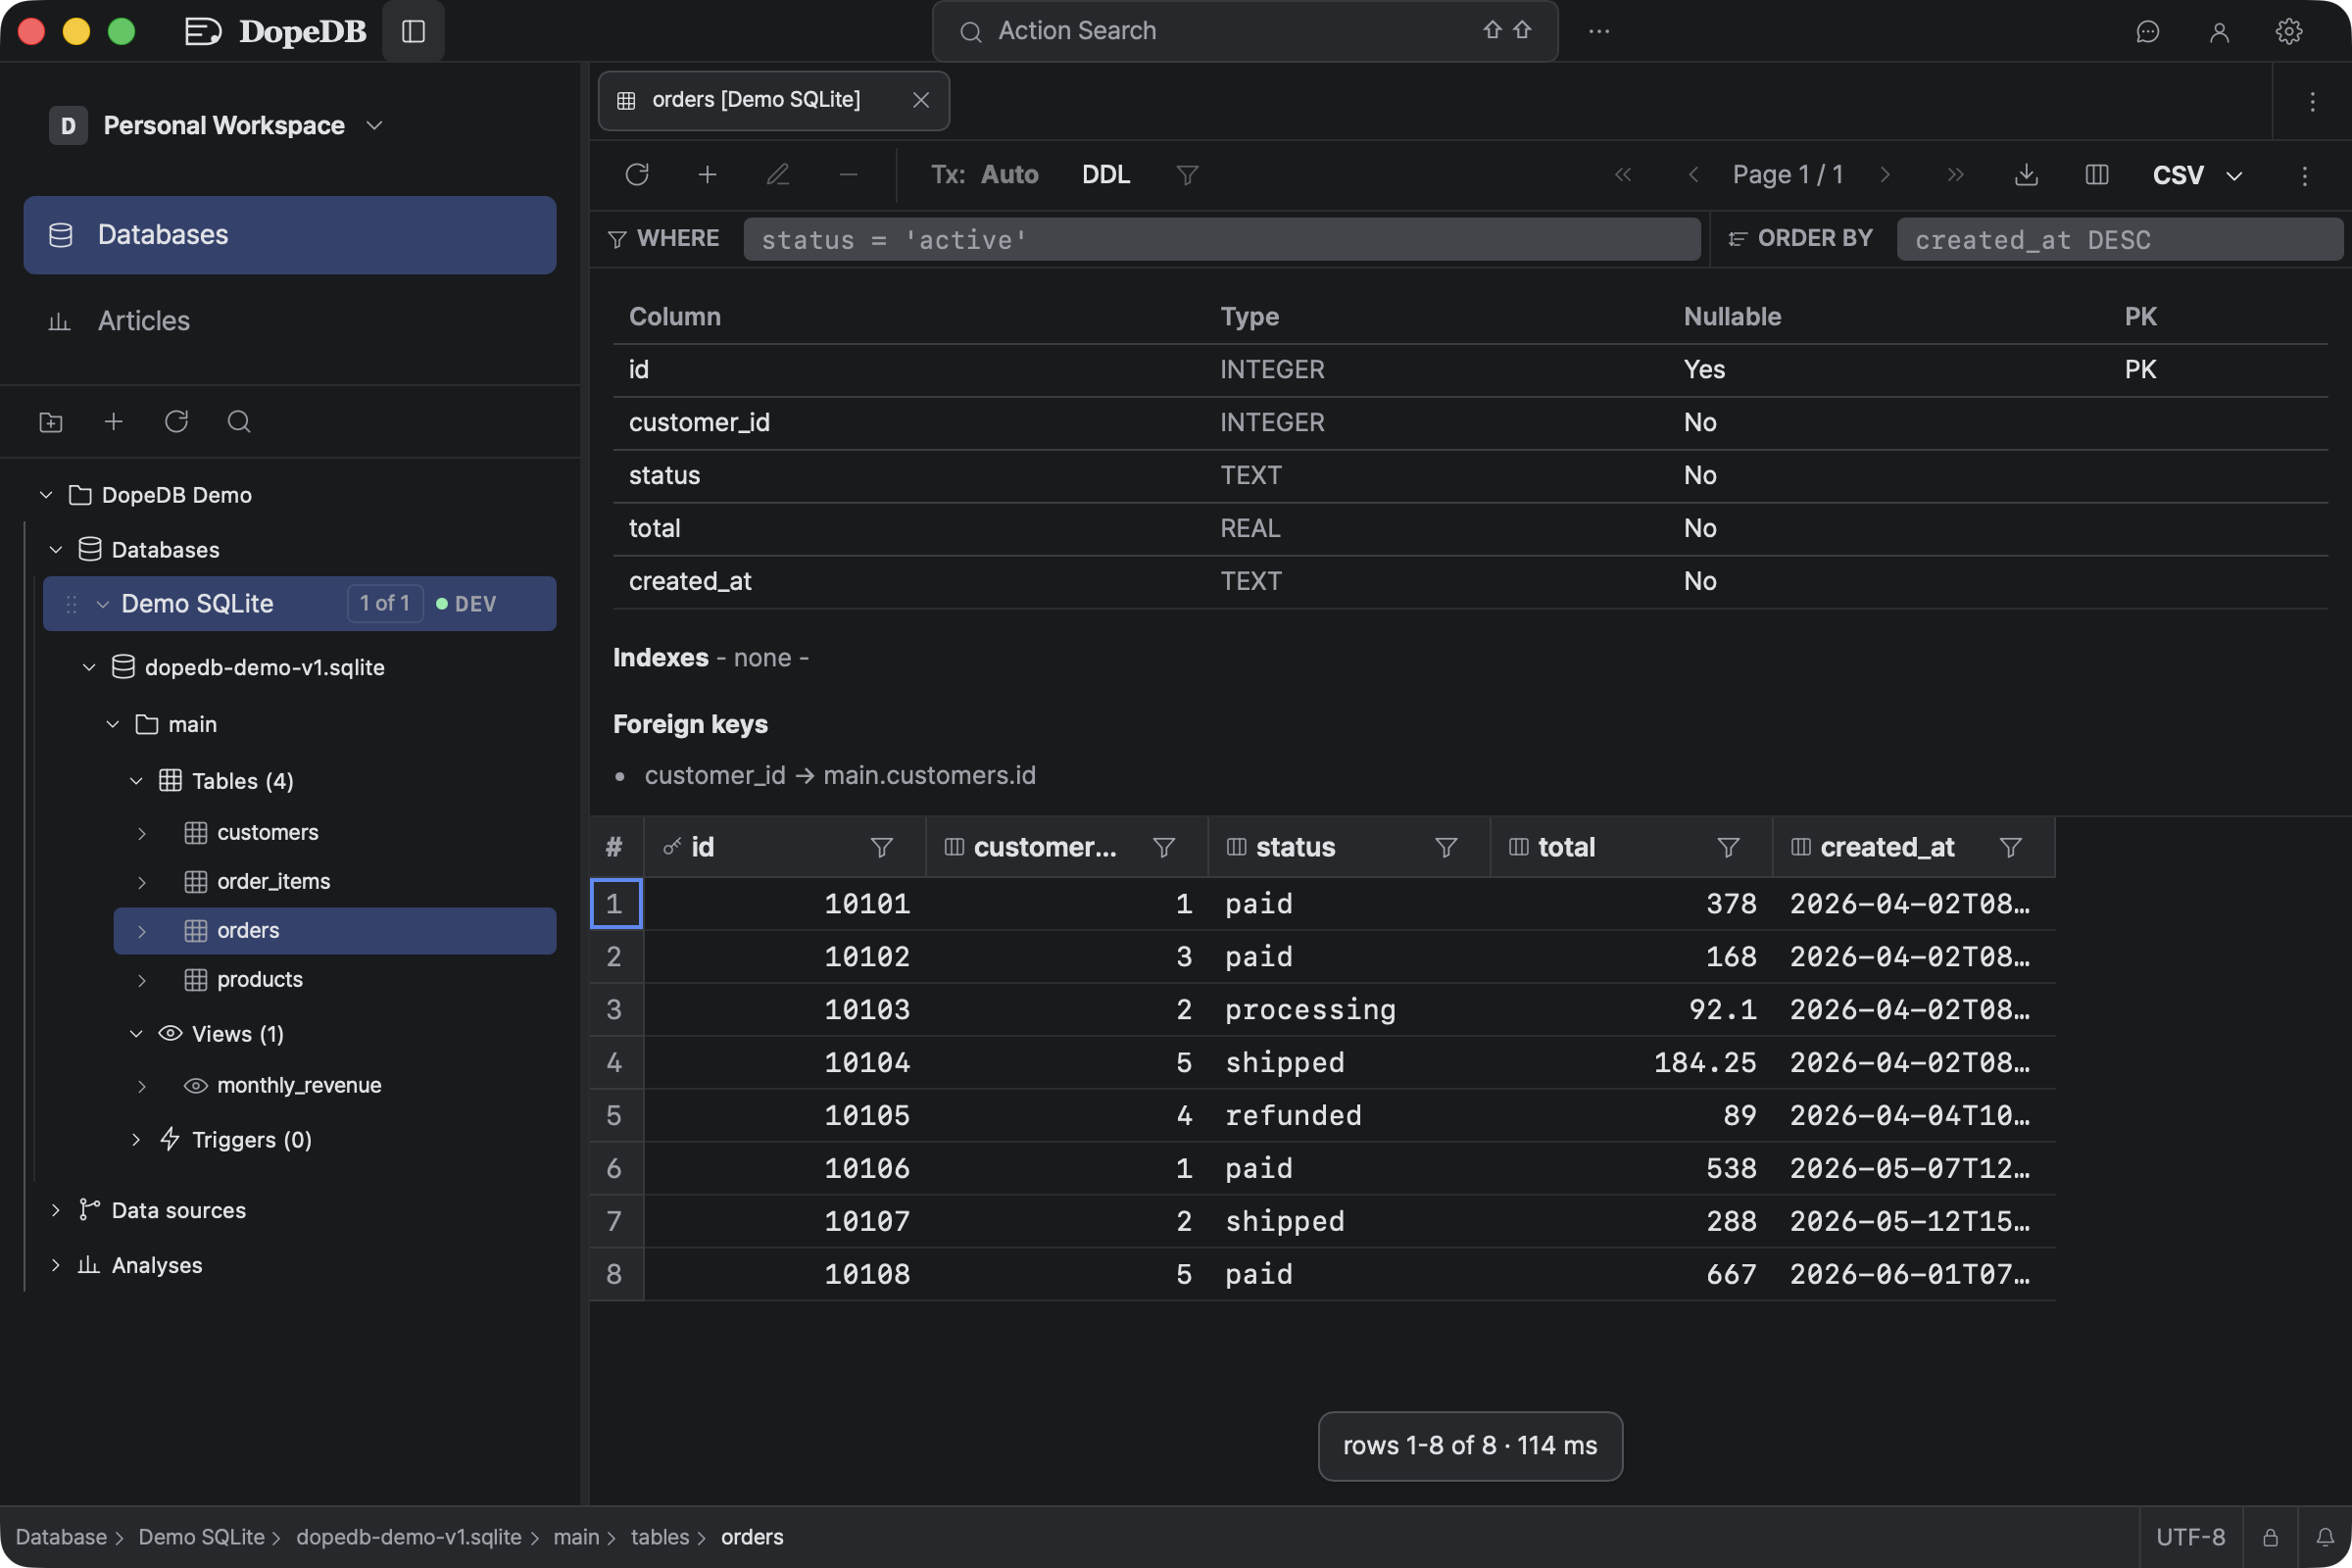Viewport: 2352px width, 1568px height.
Task: Click the edit row pencil icon
Action: pos(778,175)
